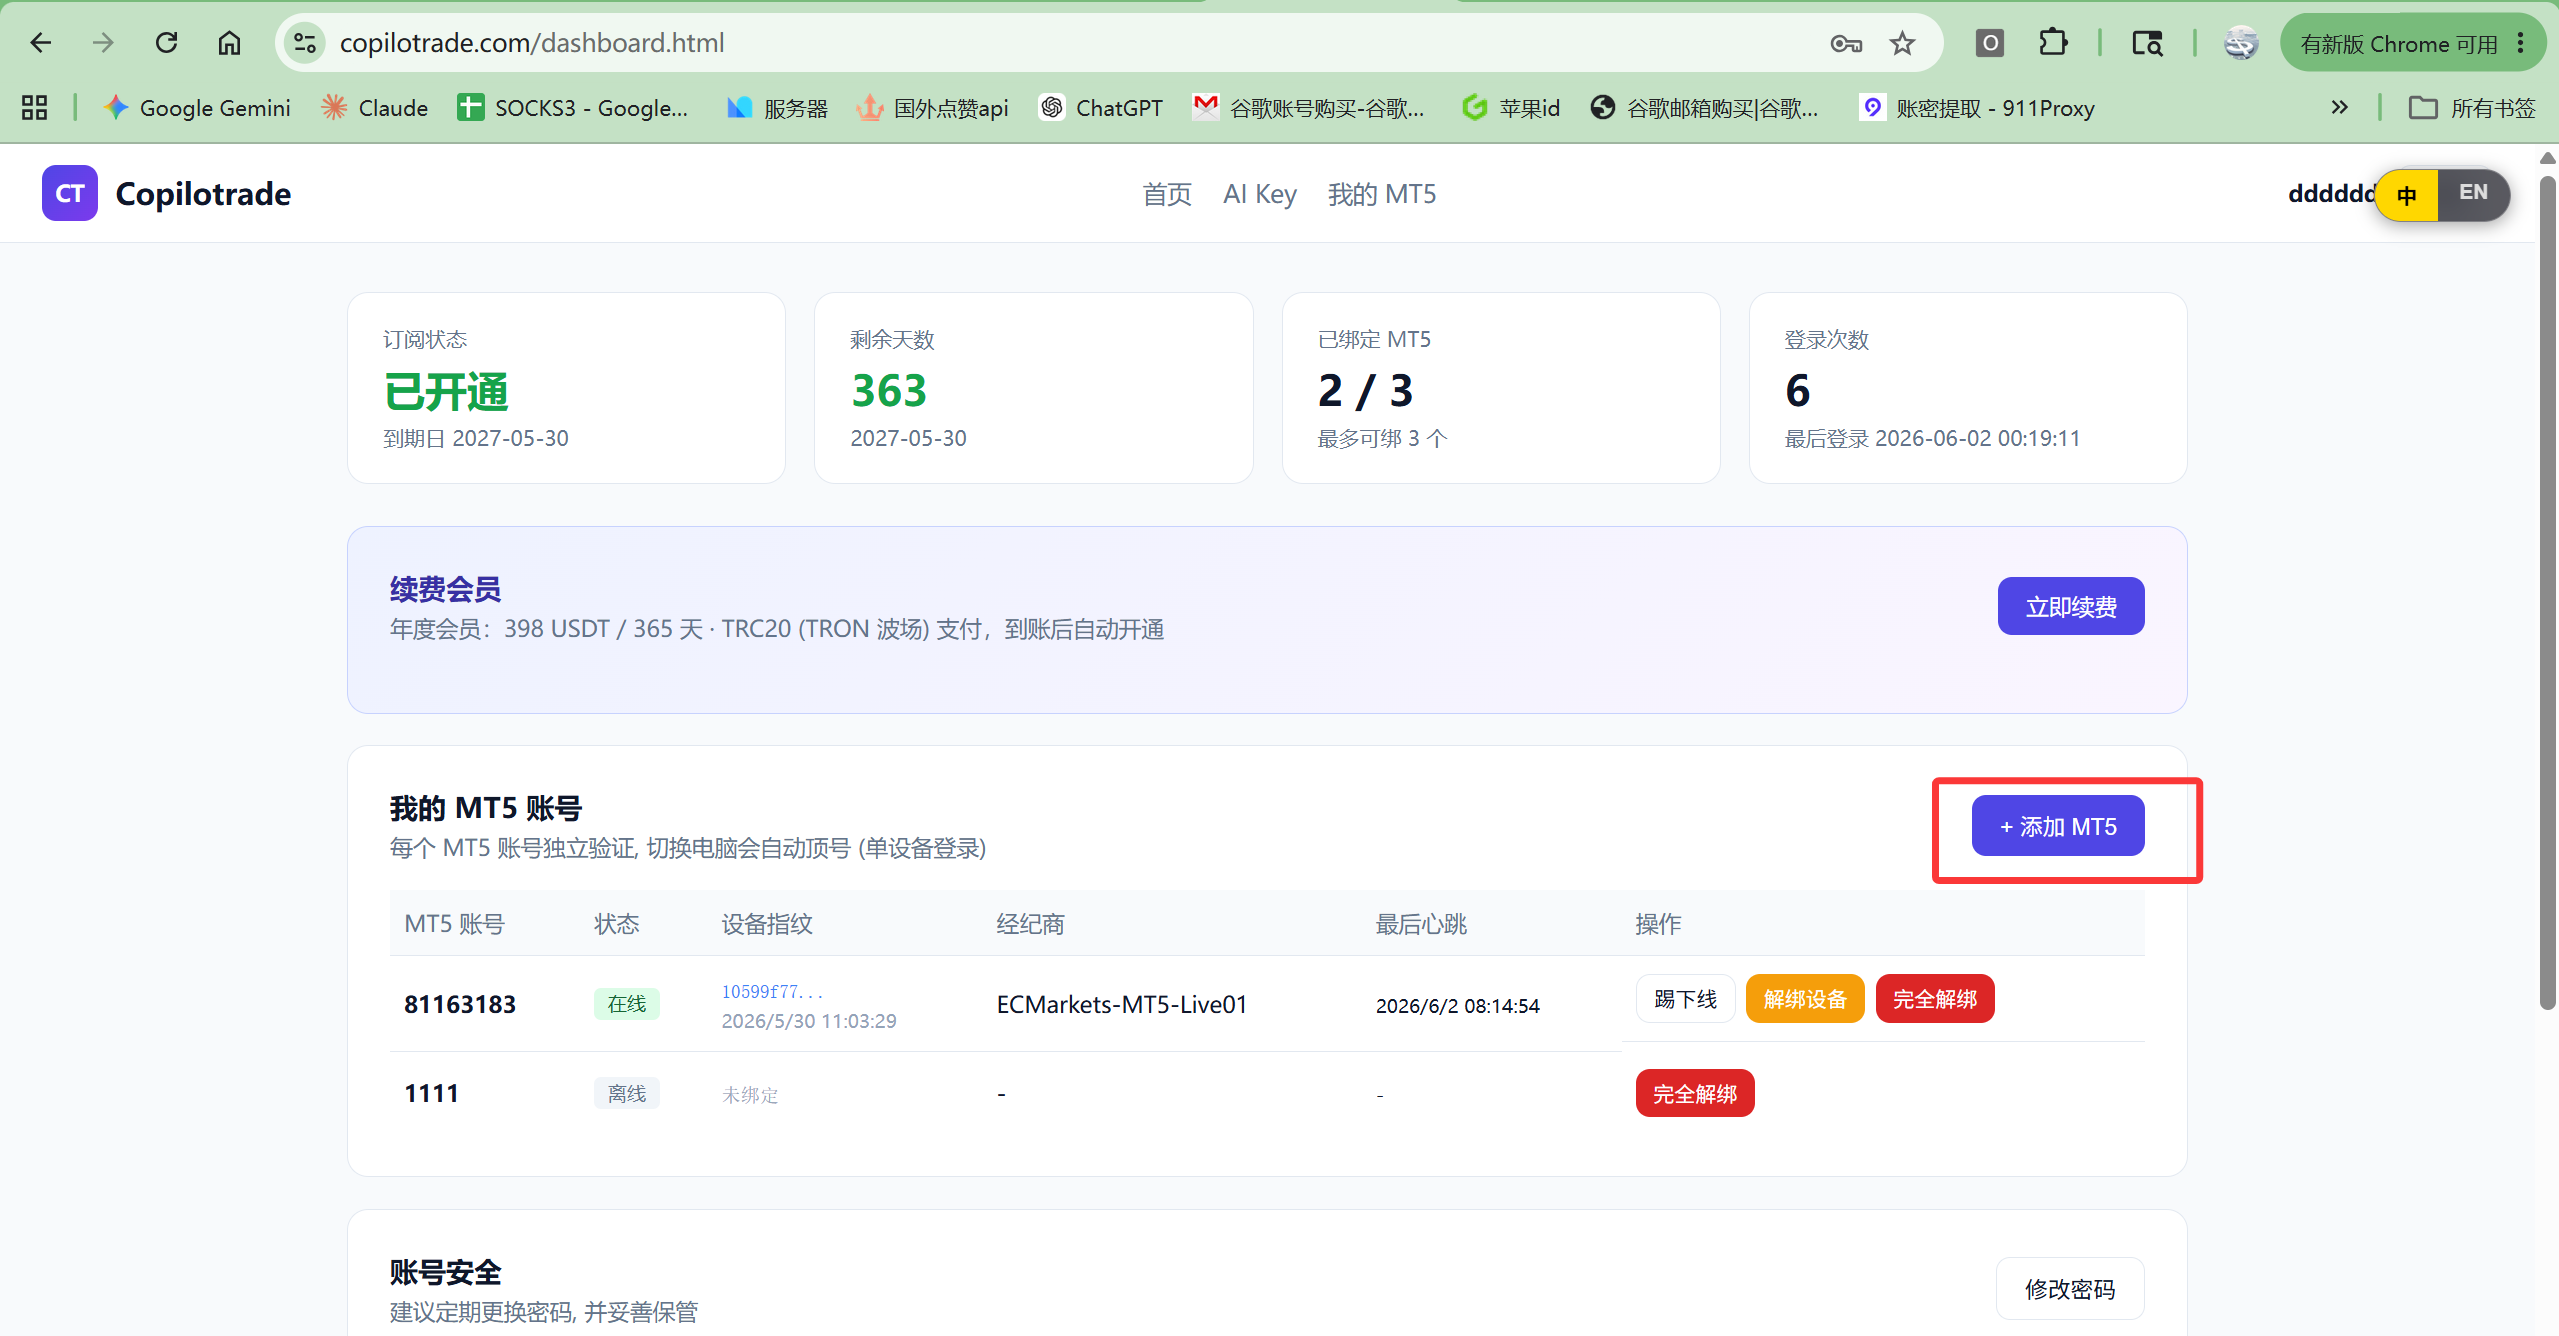Open the 苹果id bookmark
The image size is (2559, 1336).
coord(1511,107)
